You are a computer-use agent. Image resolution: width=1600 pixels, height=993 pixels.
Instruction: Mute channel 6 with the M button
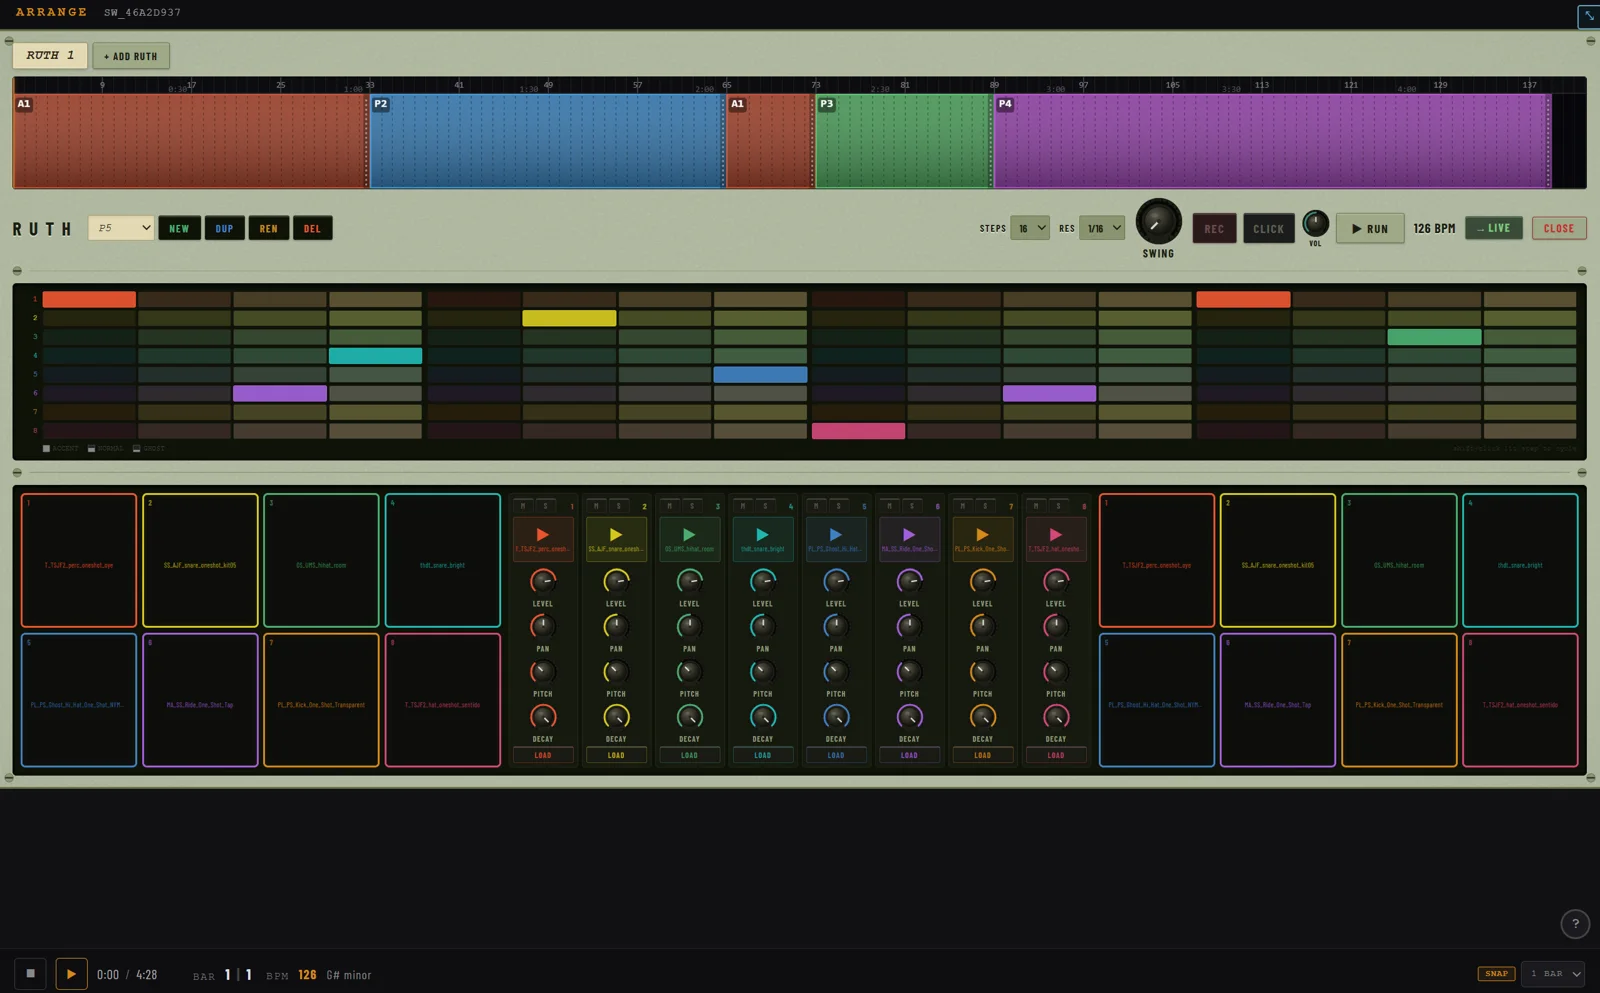[889, 506]
